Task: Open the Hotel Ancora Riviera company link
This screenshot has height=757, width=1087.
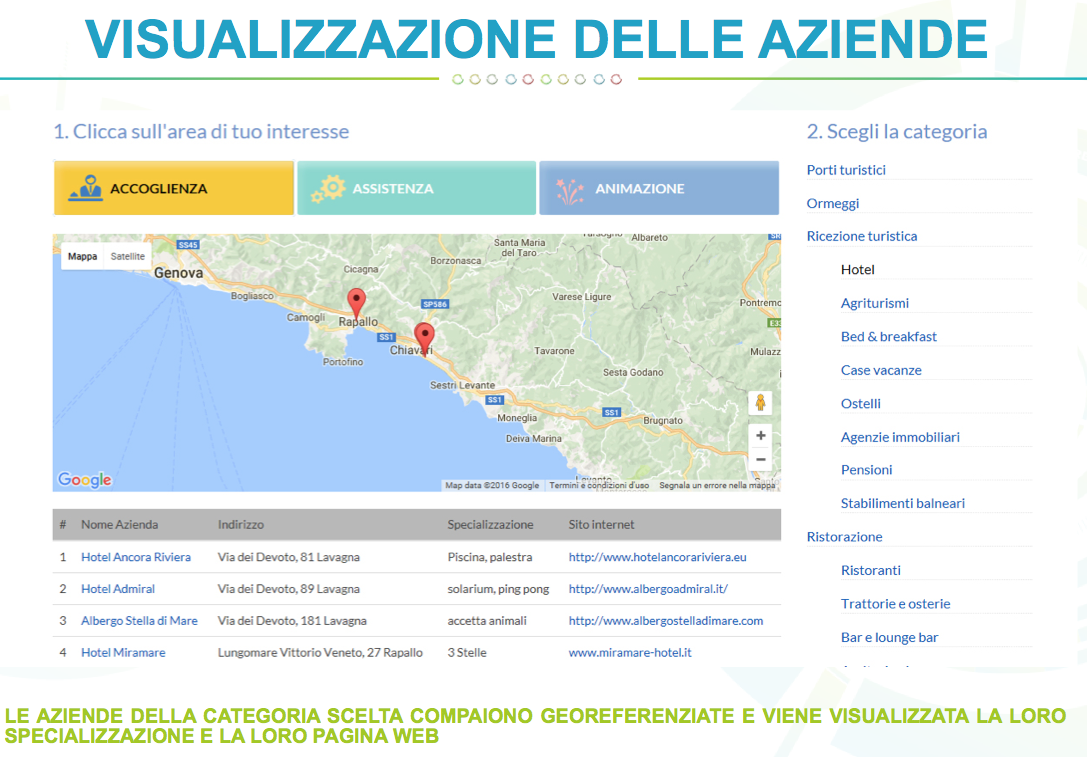Action: 136,557
